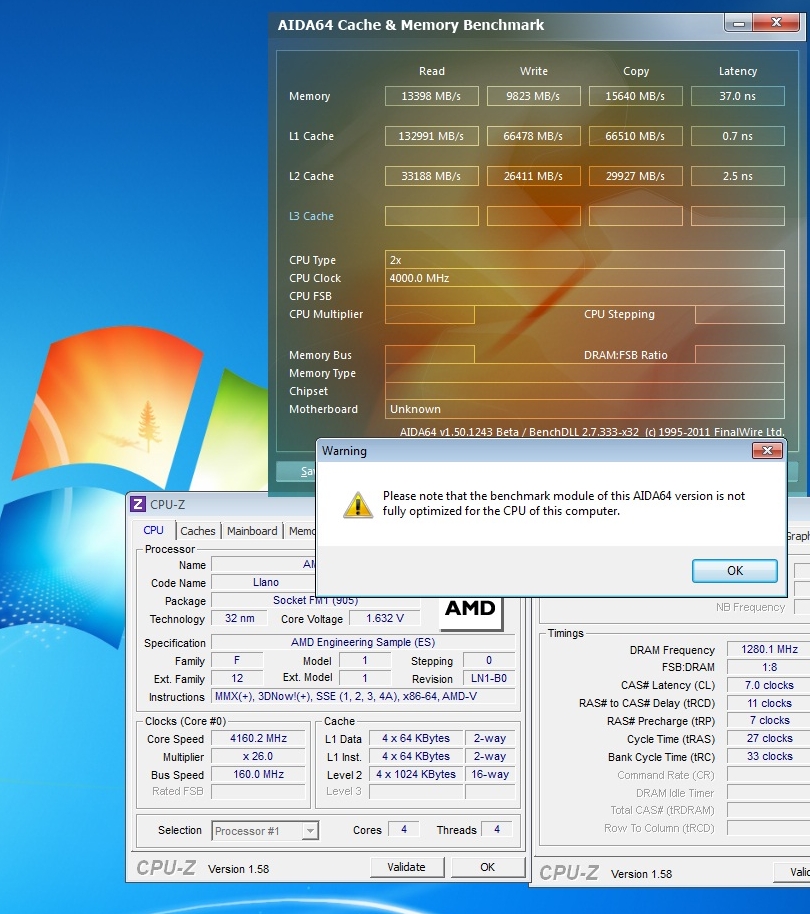
Task: Click Revision value LN1-B0
Action: point(488,679)
